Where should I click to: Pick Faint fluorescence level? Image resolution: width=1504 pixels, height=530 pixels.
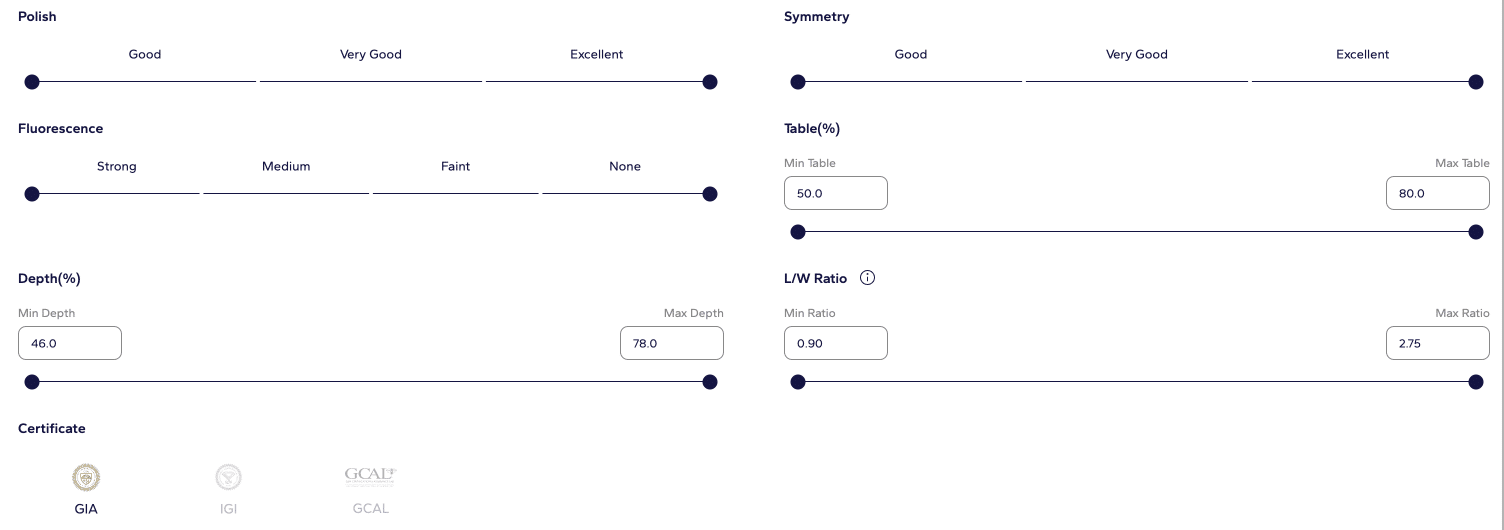click(x=455, y=167)
